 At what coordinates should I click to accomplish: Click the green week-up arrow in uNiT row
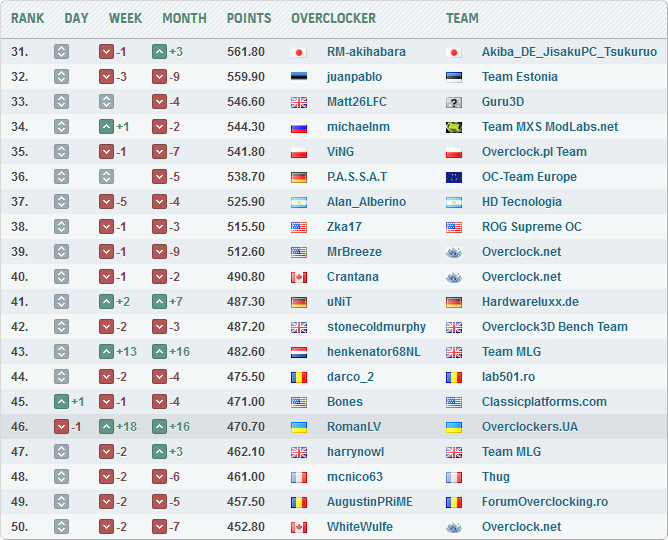point(106,302)
